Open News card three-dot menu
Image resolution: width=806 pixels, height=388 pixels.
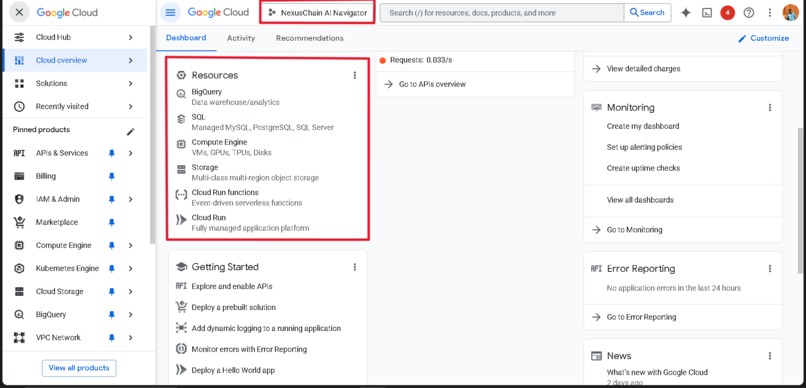(770, 356)
